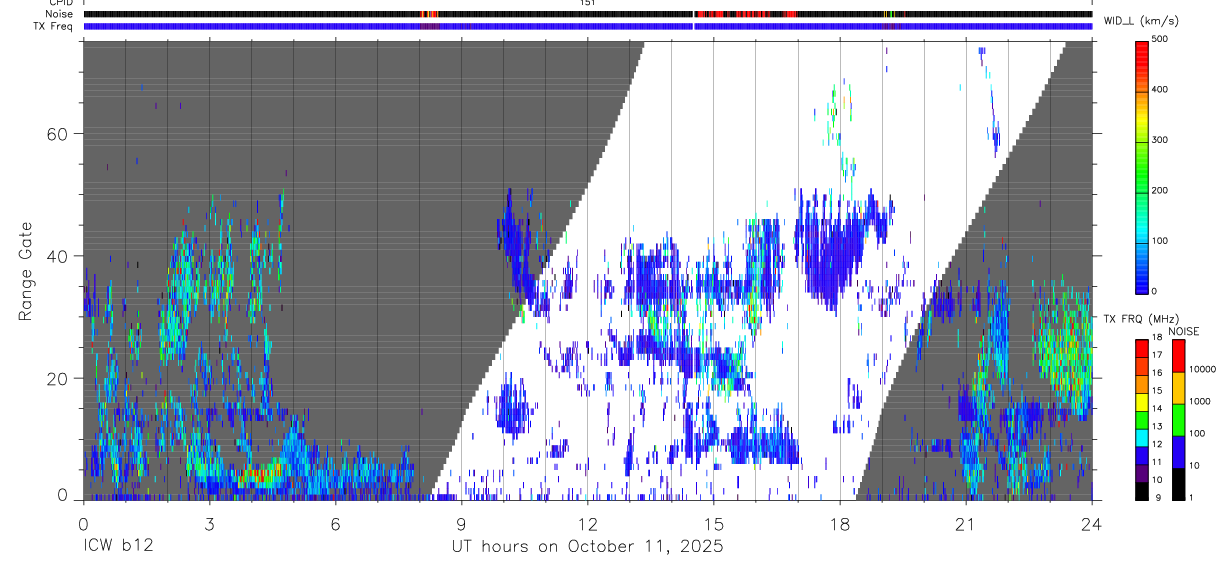
Task: Click the 24 UT hour tick label
Action: tap(1091, 523)
